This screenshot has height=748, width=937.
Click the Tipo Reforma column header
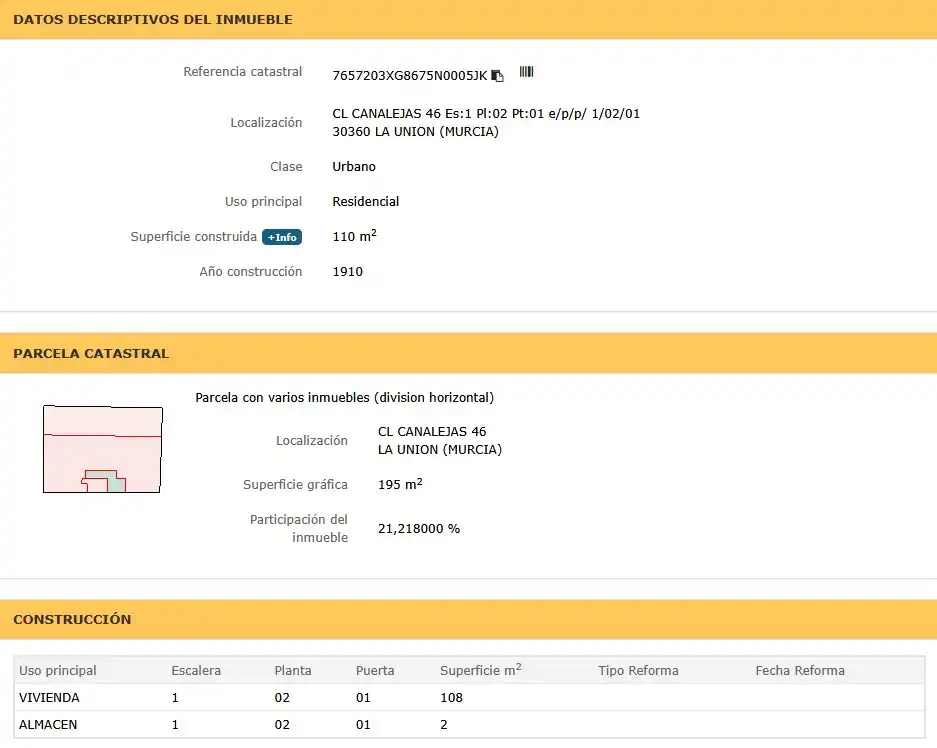638,670
